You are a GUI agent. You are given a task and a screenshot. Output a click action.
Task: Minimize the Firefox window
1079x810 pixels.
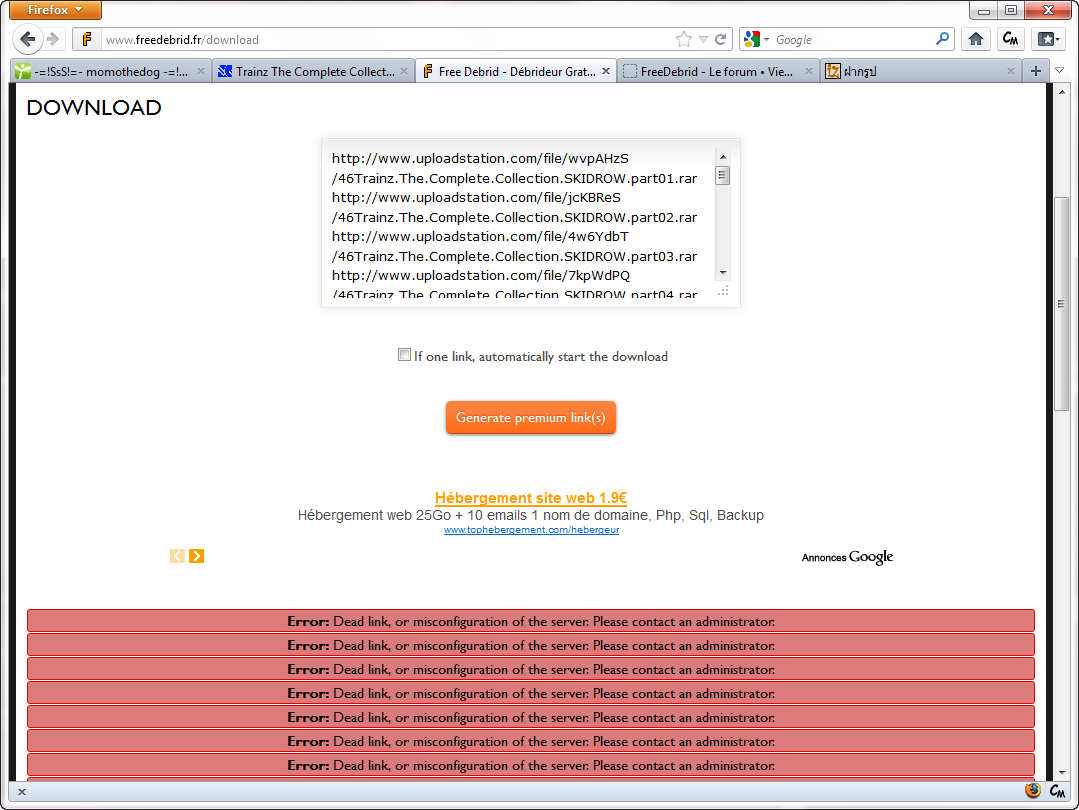pyautogui.click(x=984, y=10)
